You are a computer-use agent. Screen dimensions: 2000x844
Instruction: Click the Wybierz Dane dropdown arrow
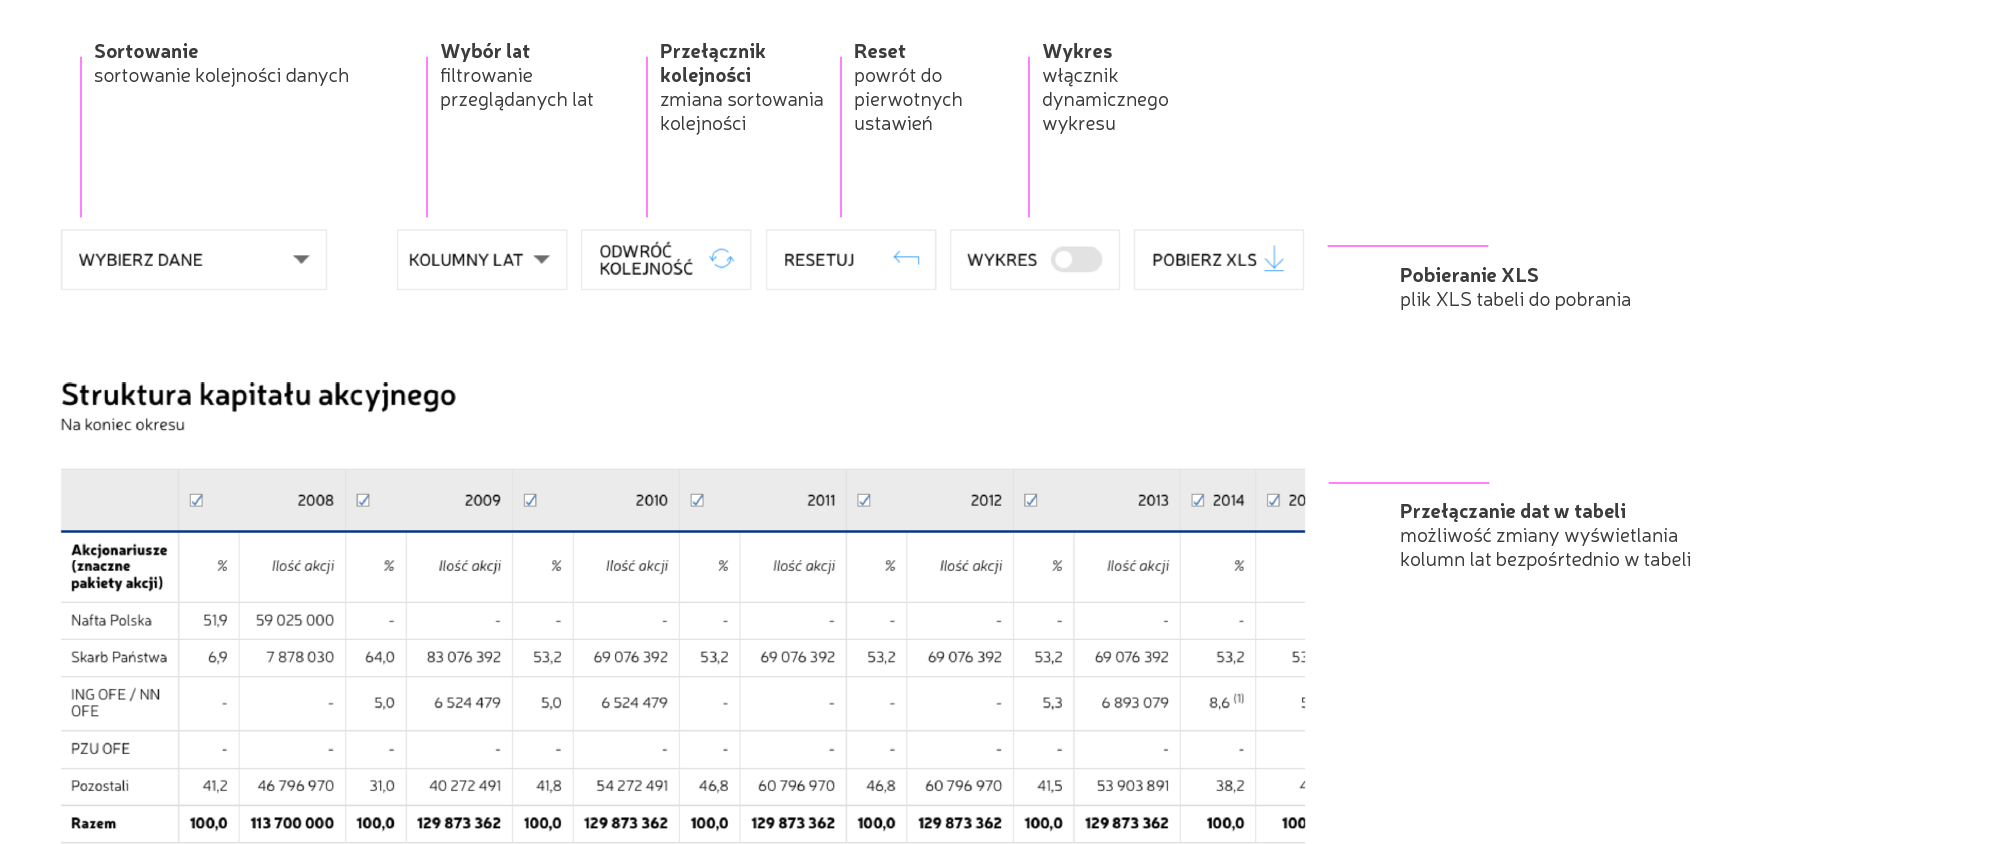301,260
